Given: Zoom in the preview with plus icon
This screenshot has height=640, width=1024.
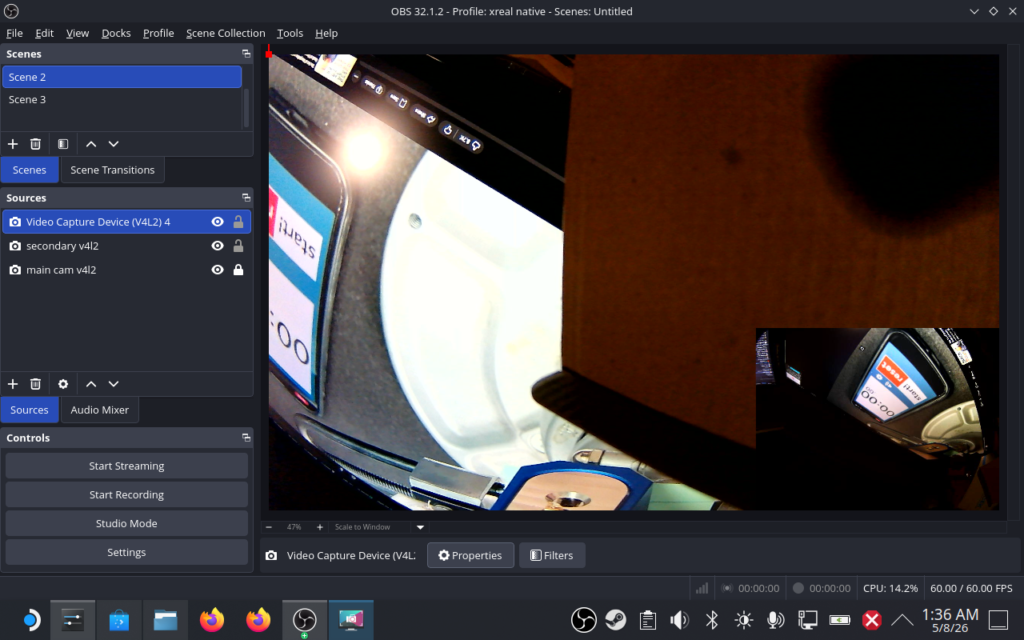Looking at the screenshot, I should point(319,527).
